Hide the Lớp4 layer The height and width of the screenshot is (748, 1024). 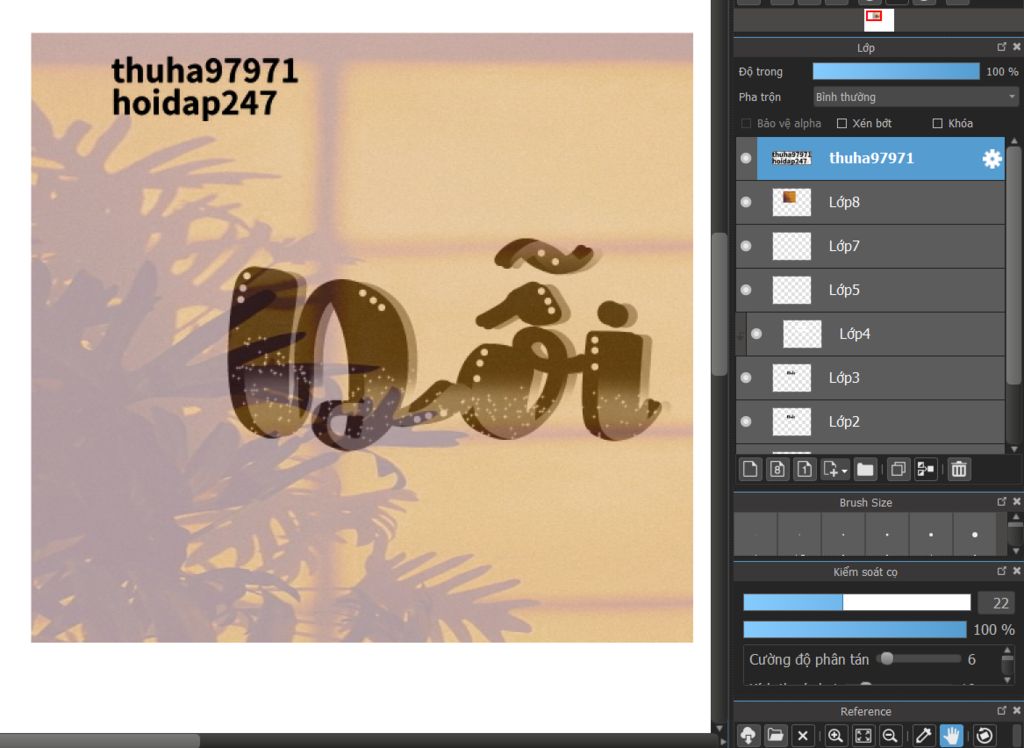[756, 334]
